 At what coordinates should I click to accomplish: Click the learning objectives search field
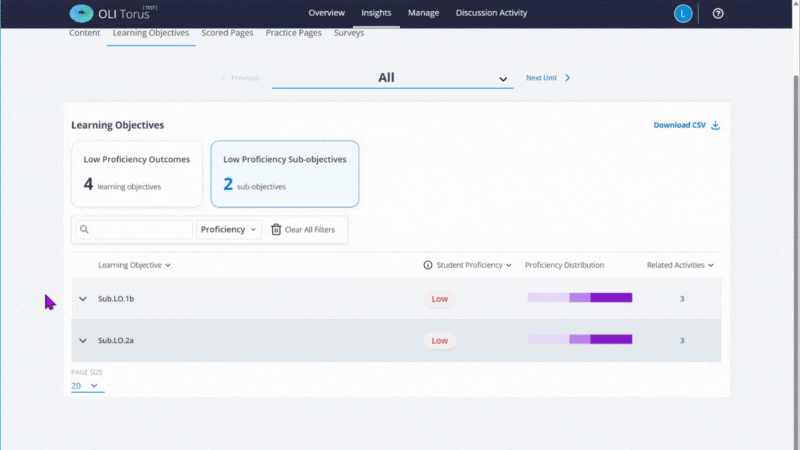(x=140, y=229)
